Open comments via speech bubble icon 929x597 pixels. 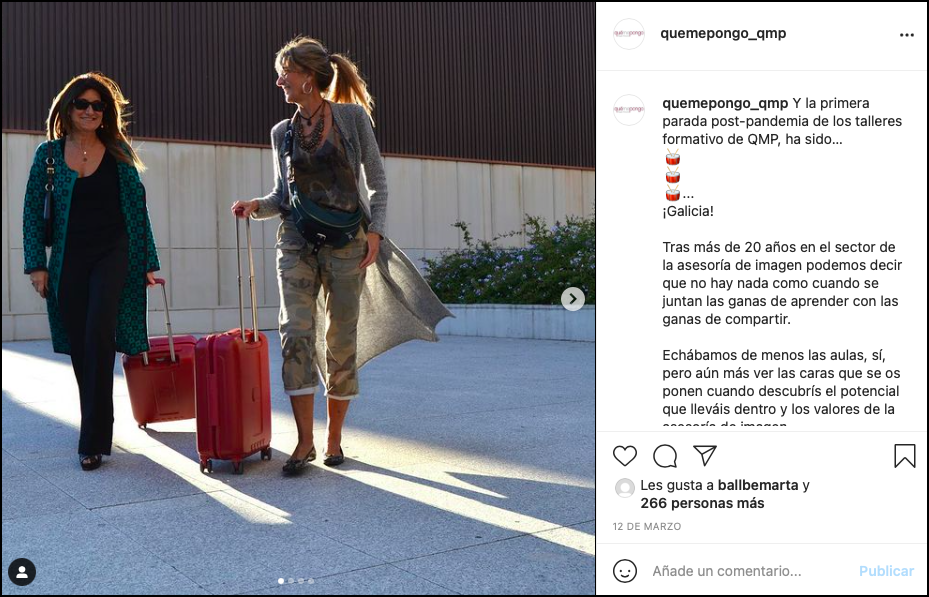pos(665,456)
